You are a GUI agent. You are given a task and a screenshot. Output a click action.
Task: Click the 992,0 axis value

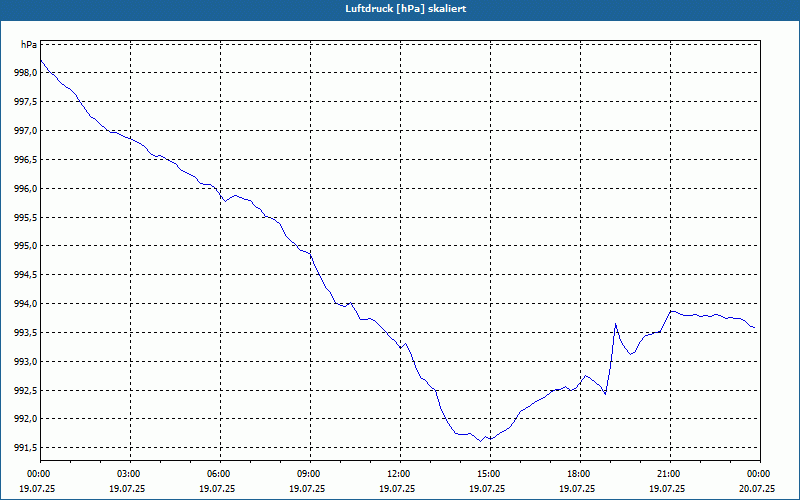(x=27, y=419)
